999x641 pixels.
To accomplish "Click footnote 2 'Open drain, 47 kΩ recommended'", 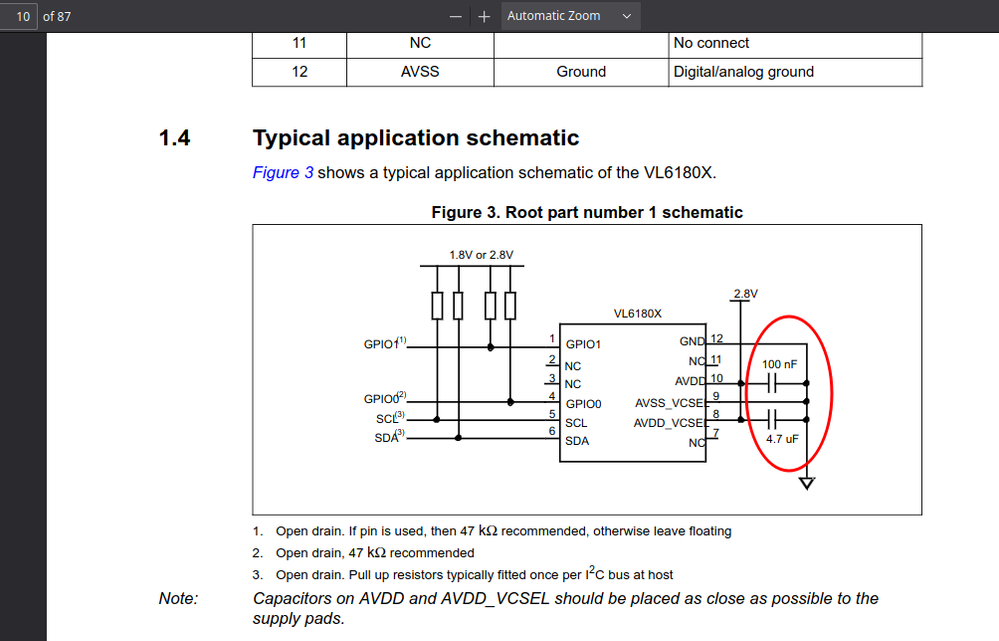I will [375, 552].
